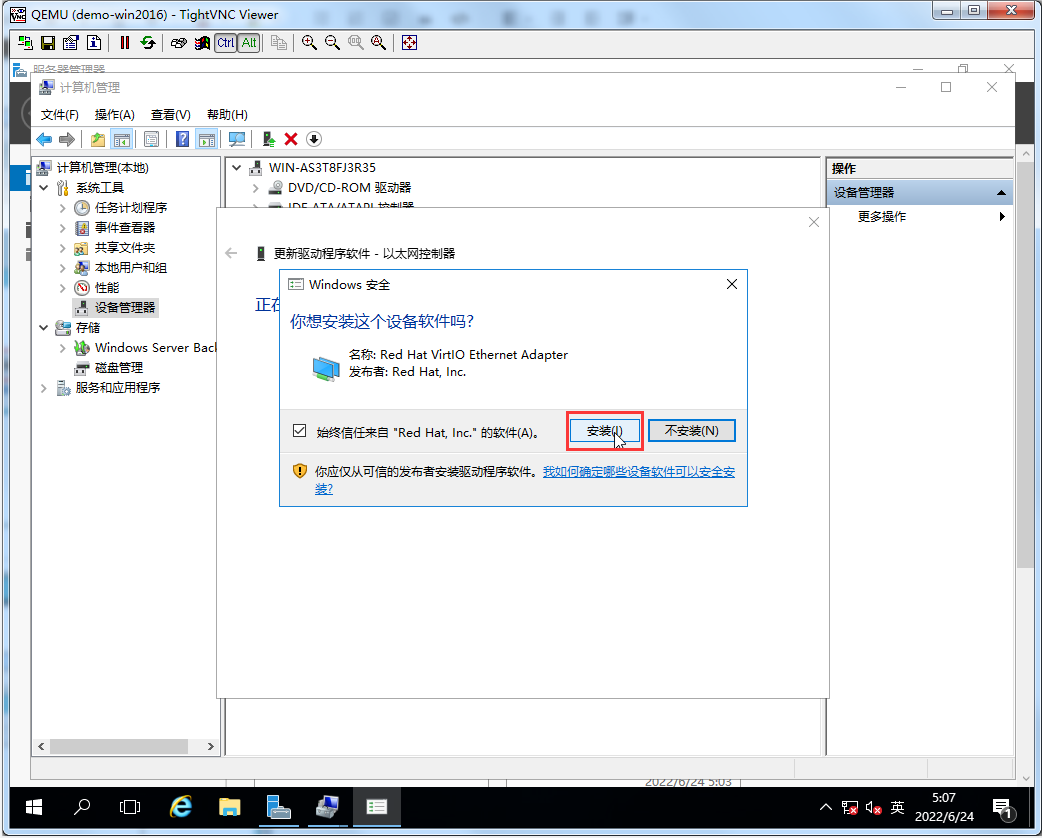1042x838 pixels.
Task: Click the update driver software toolbar icon
Action: pos(268,139)
